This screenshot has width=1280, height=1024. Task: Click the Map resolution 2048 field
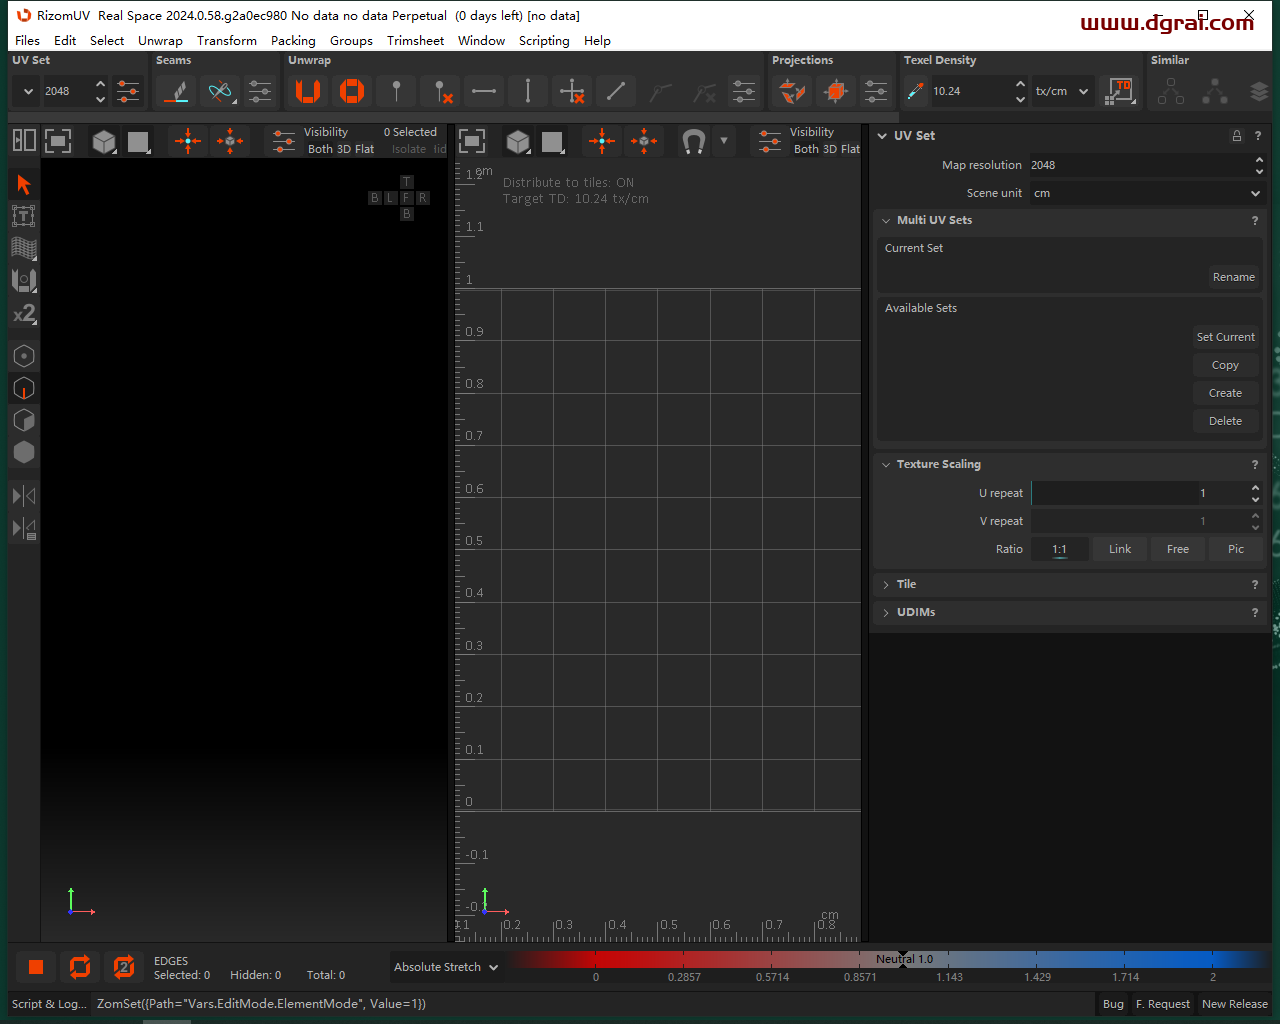click(x=1148, y=165)
